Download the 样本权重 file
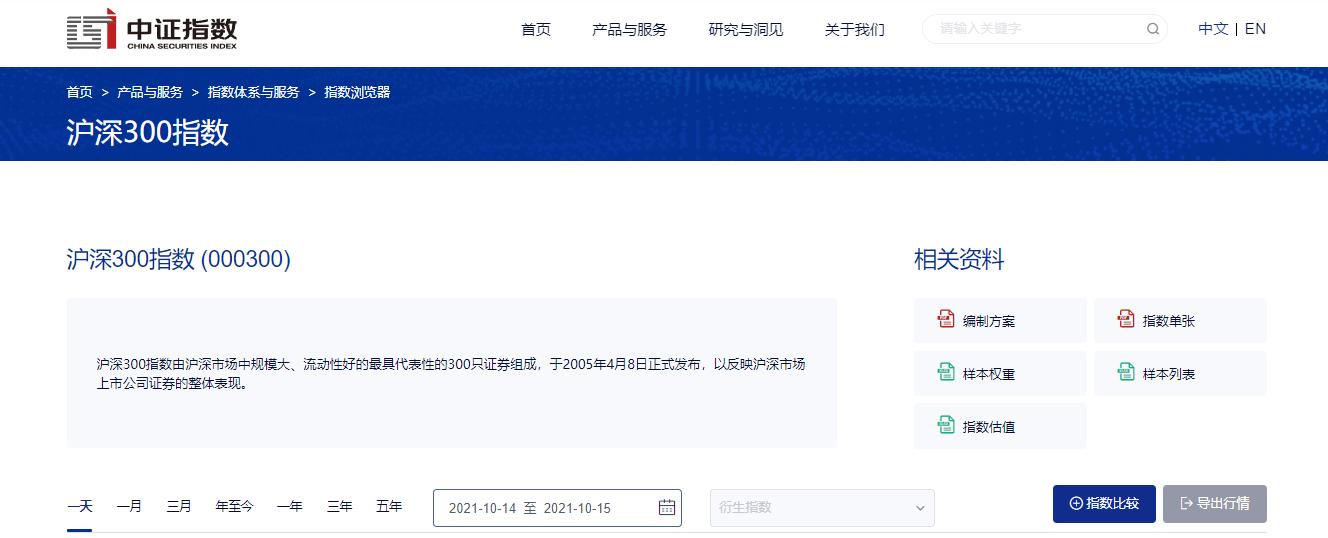1328x538 pixels. pos(1000,373)
